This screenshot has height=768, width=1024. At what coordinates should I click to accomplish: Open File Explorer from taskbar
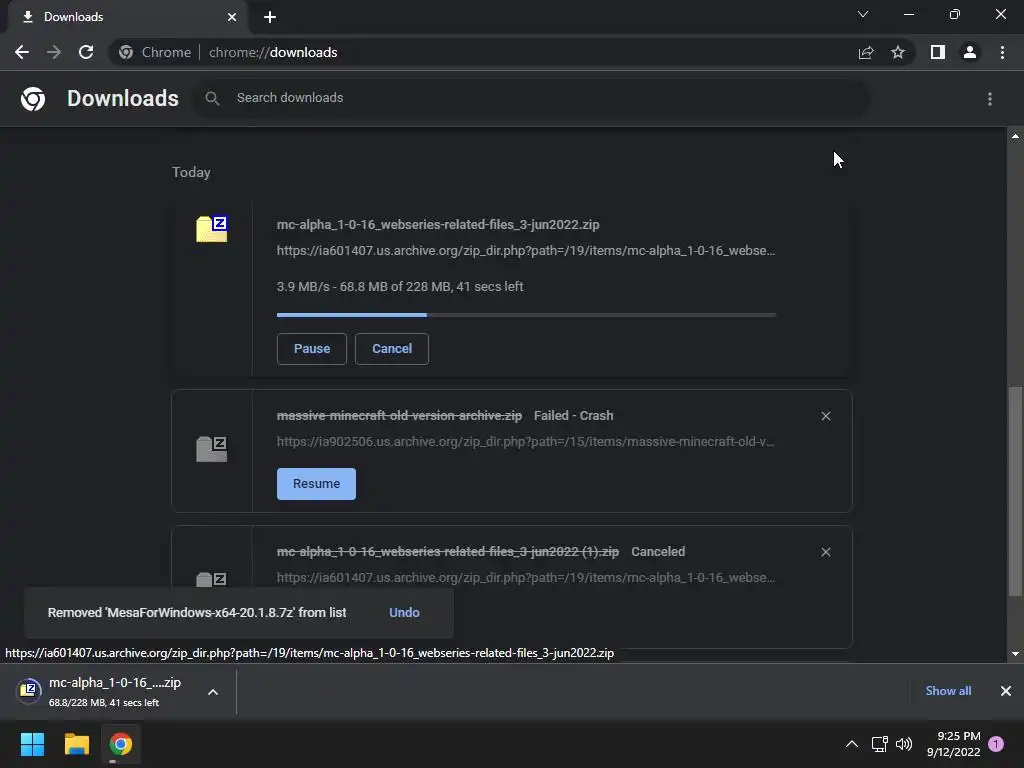pyautogui.click(x=76, y=744)
